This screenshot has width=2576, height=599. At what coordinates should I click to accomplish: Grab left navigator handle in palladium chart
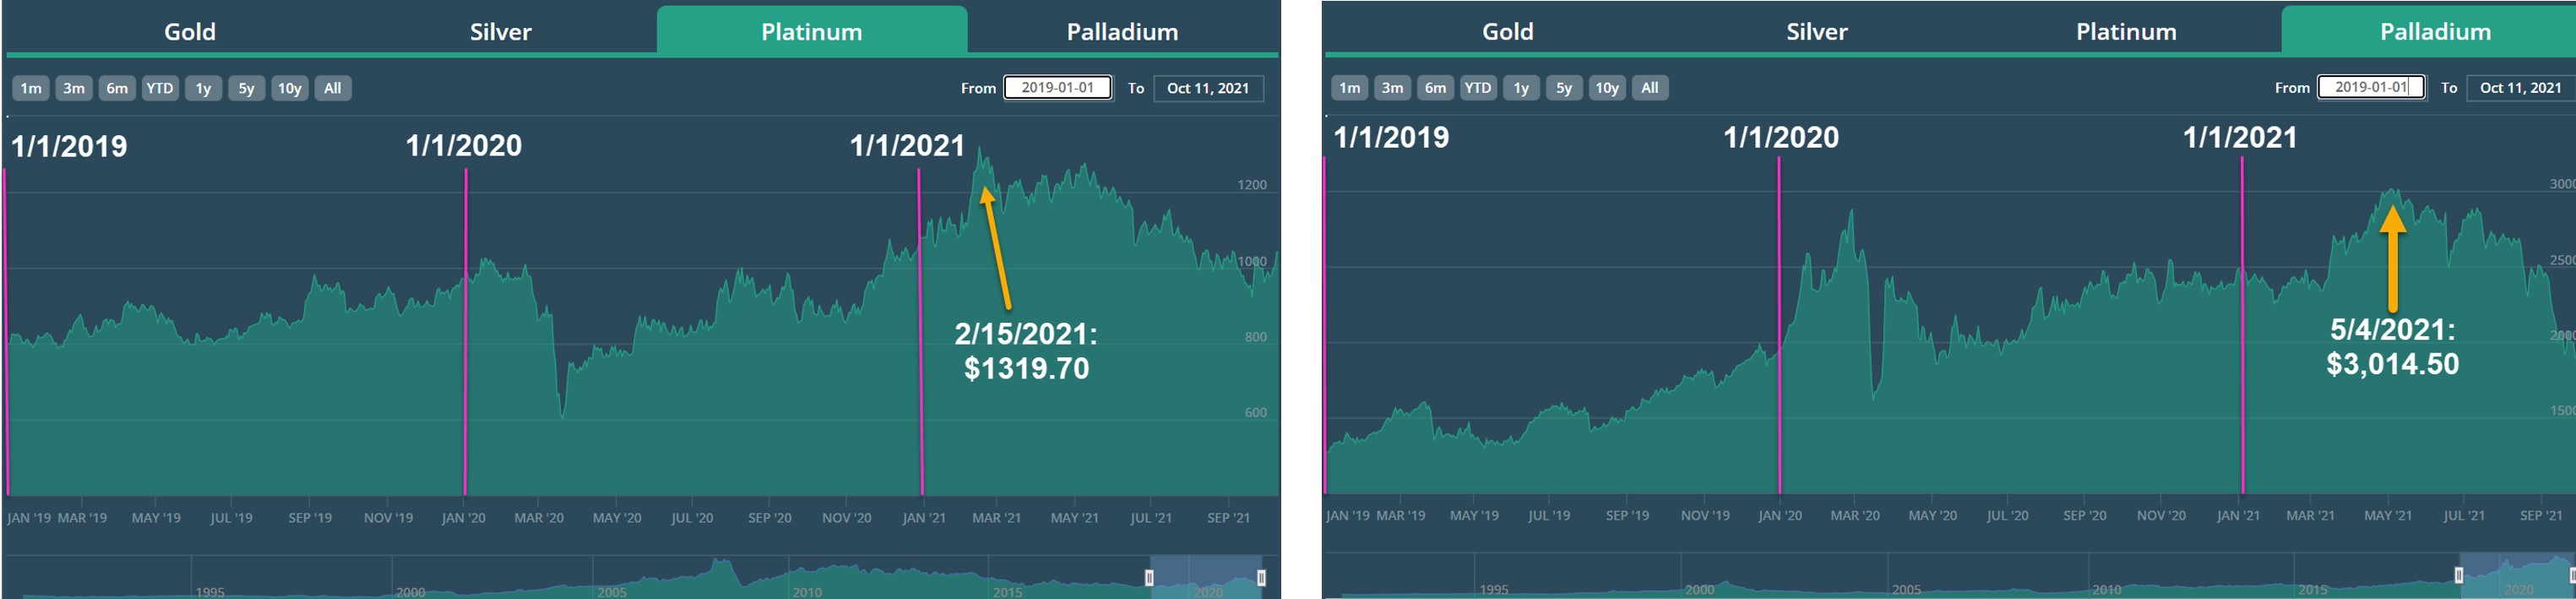[x=2459, y=576]
